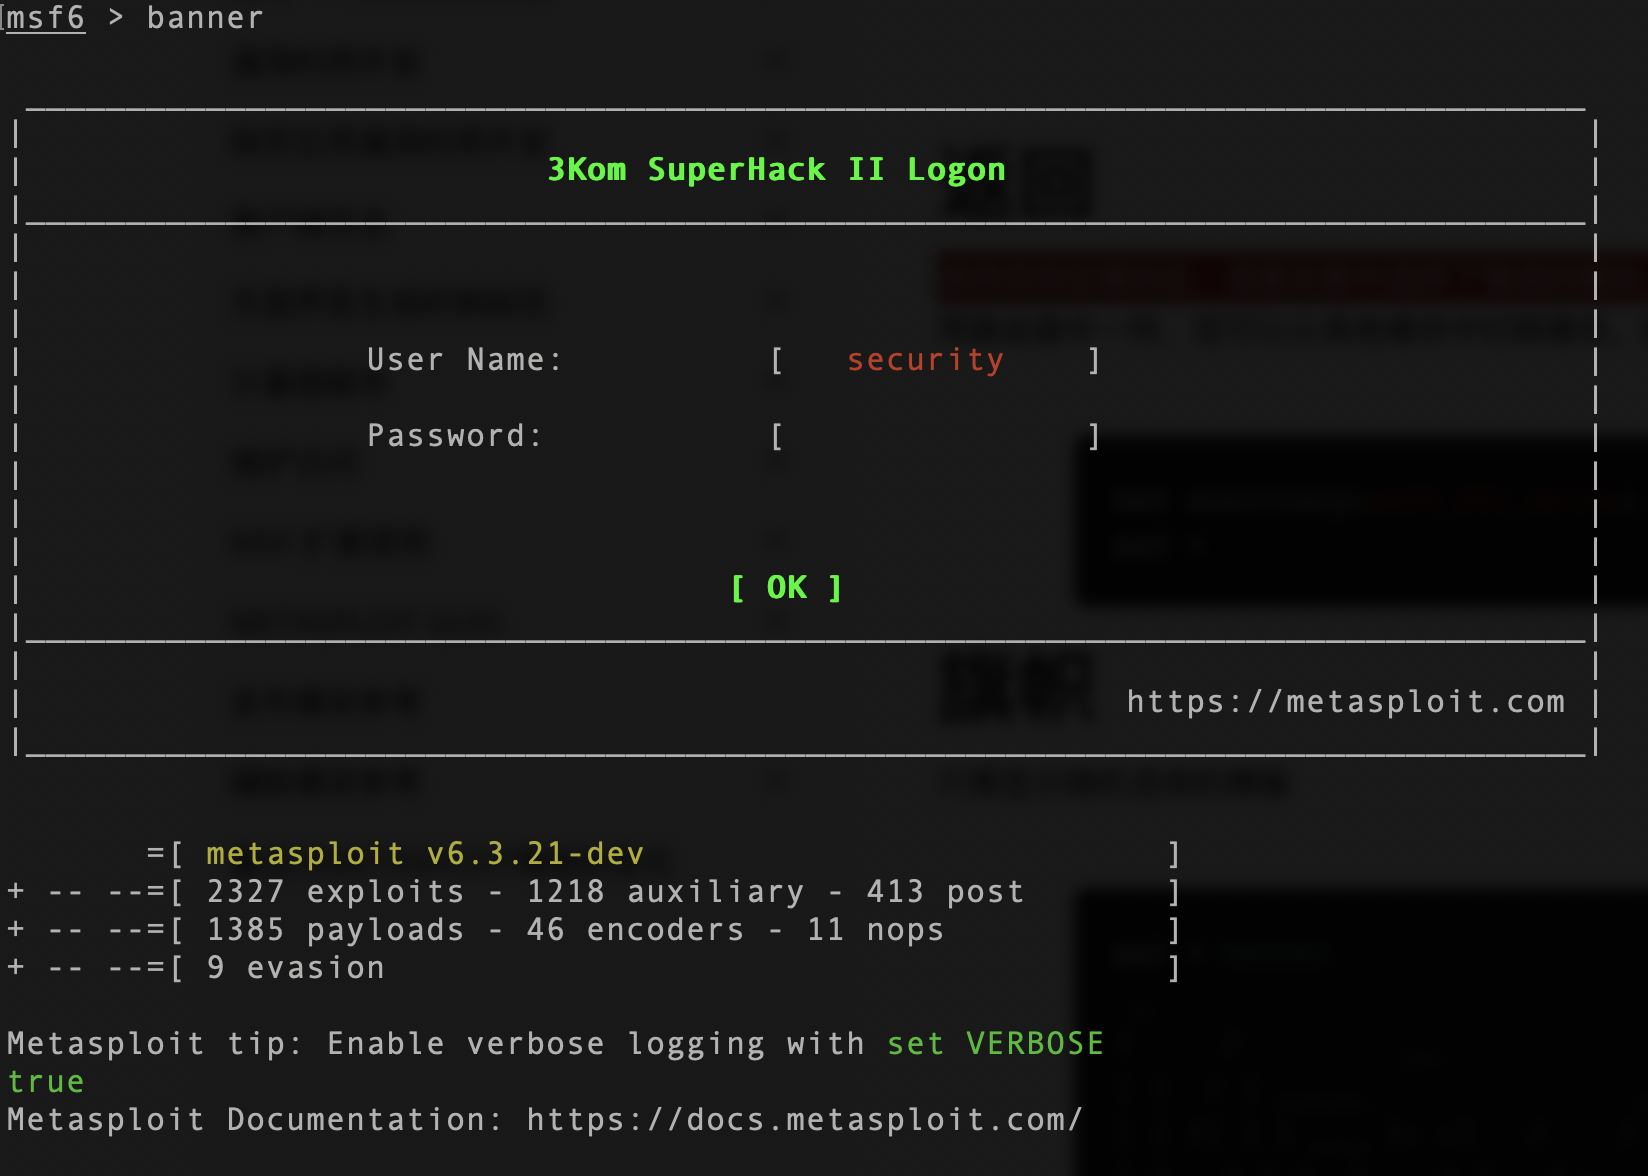
Task: Click the 'metasploit v6.3.21-dev' version text
Action: pos(425,854)
